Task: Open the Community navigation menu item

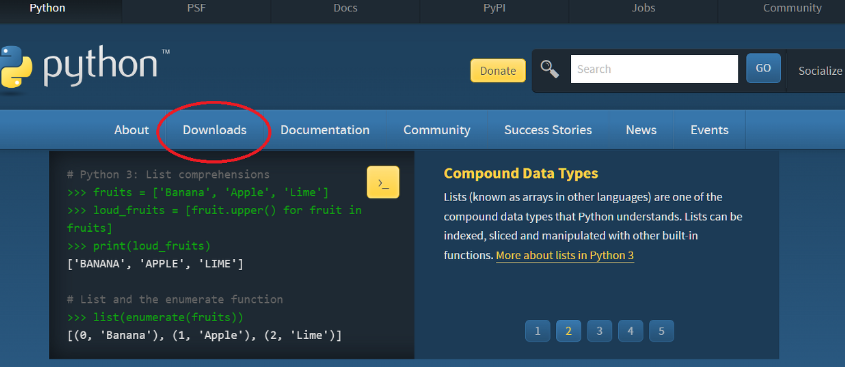Action: tap(437, 130)
